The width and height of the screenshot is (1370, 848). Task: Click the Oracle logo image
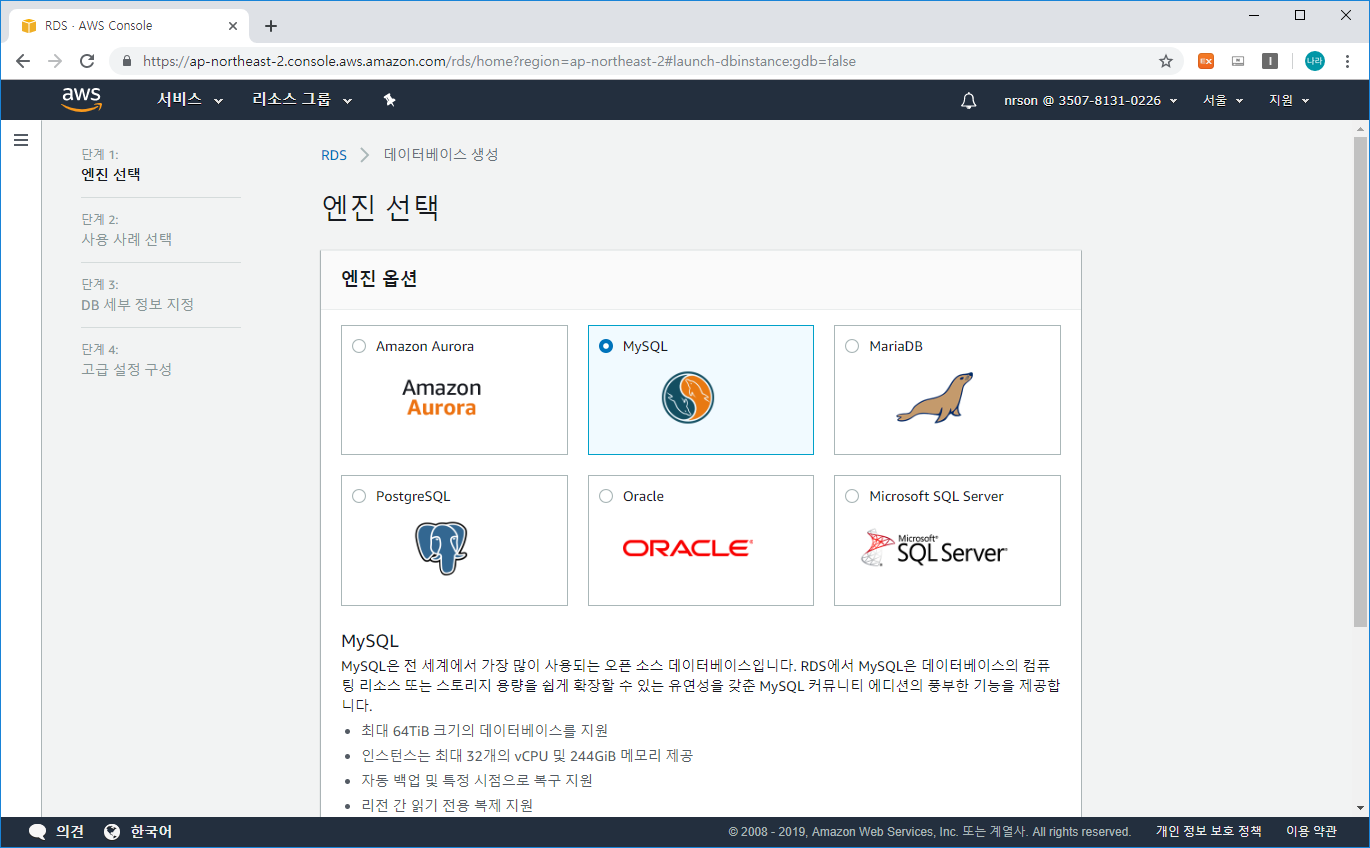[x=687, y=548]
